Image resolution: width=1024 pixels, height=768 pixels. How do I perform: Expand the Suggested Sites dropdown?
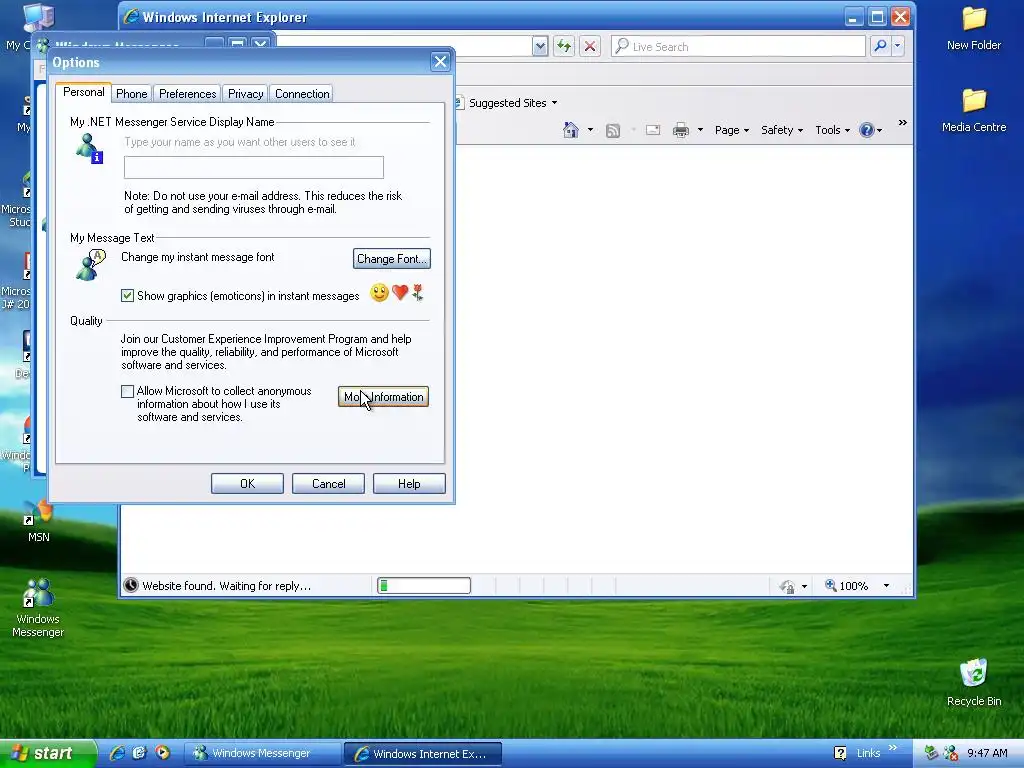tap(554, 103)
